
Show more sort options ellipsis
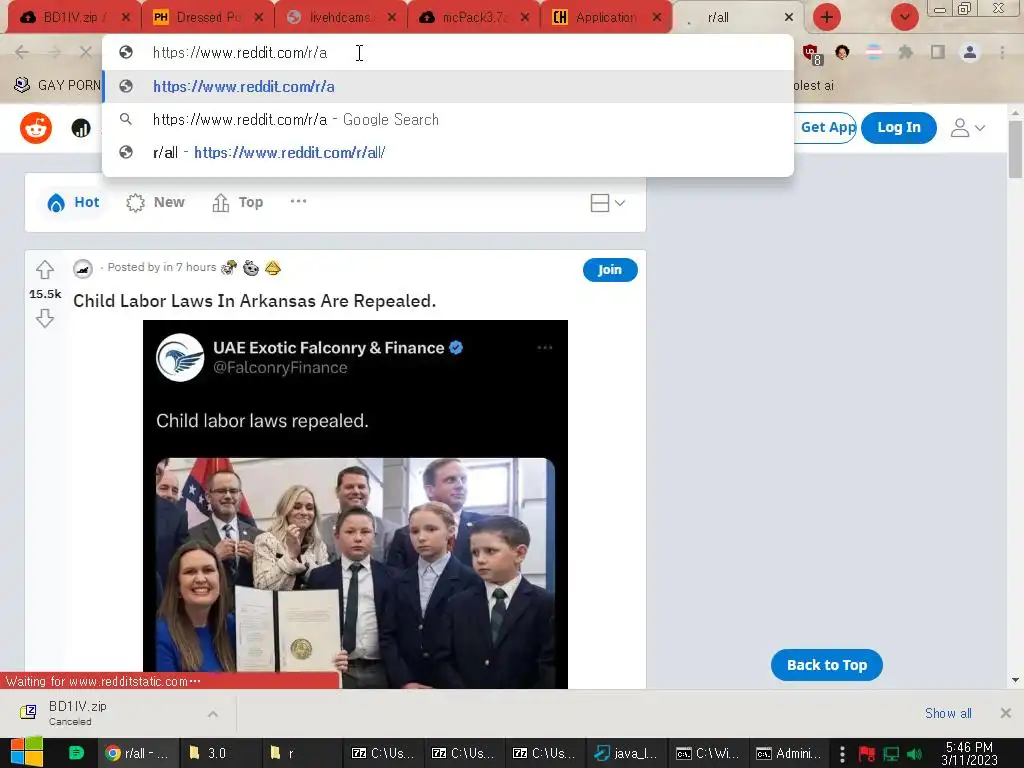tap(298, 201)
